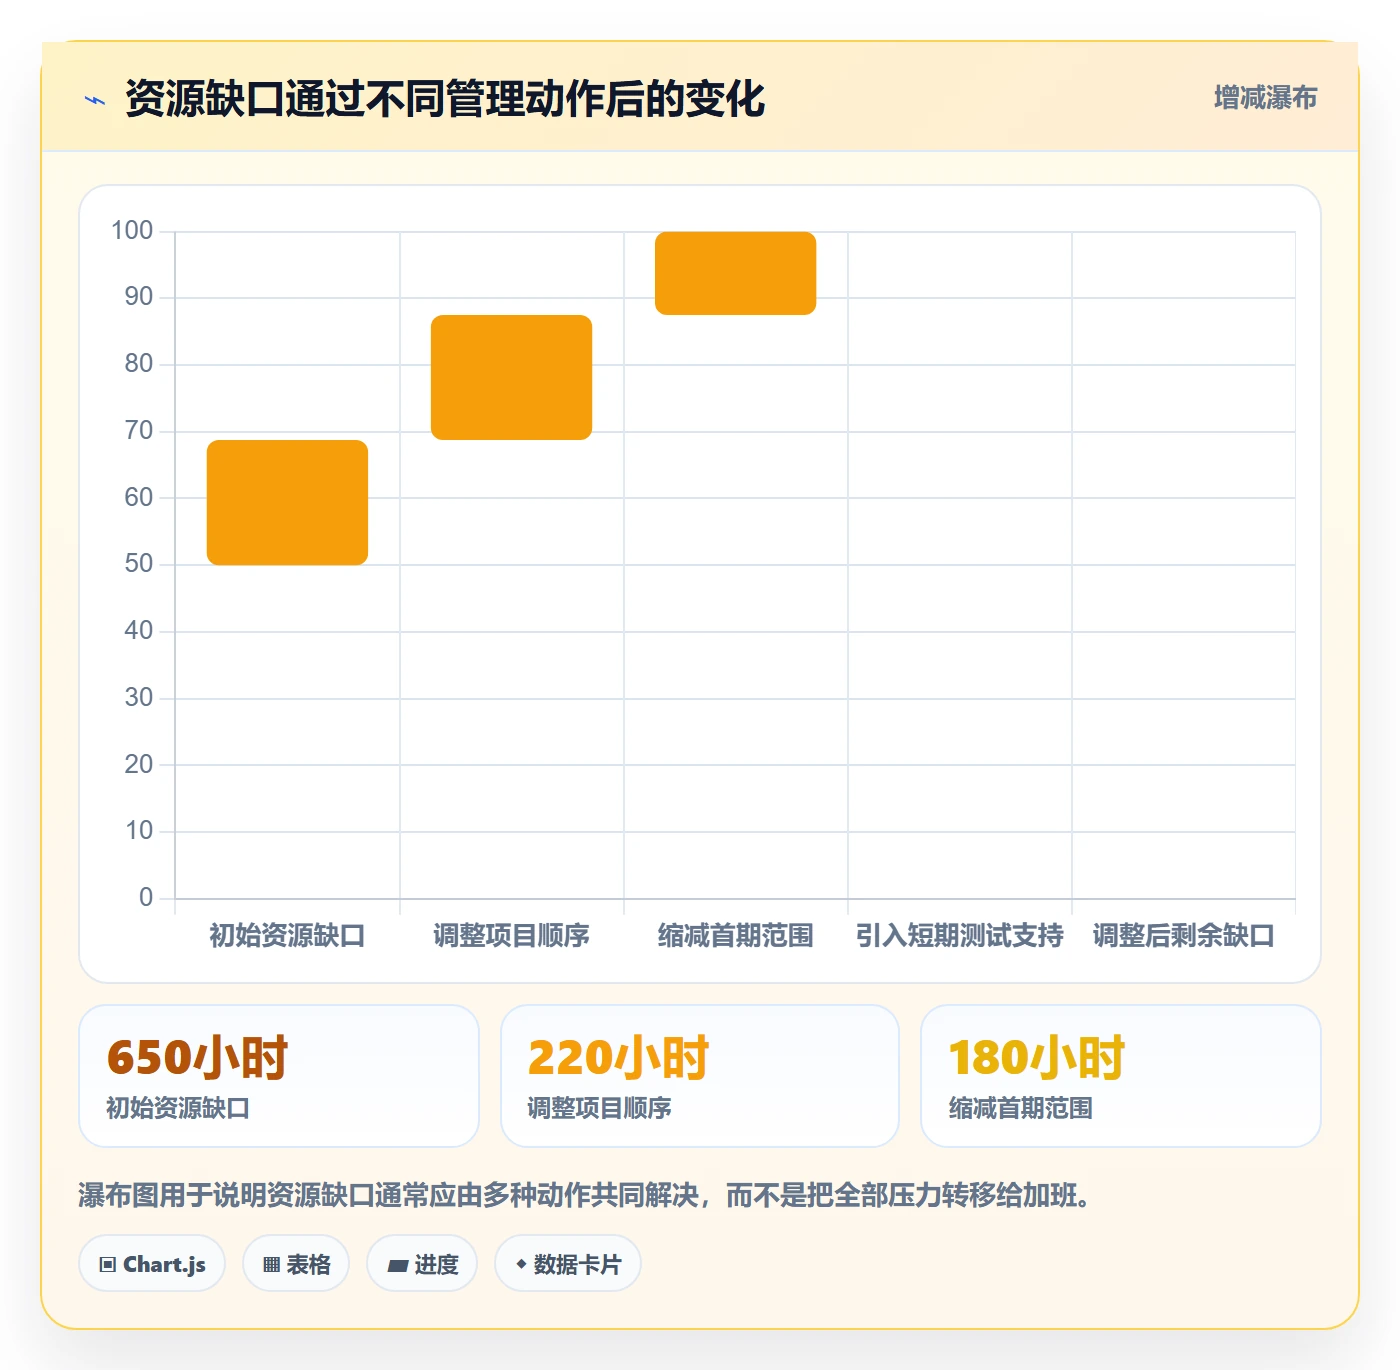Select the 表格 tag chip

click(296, 1264)
